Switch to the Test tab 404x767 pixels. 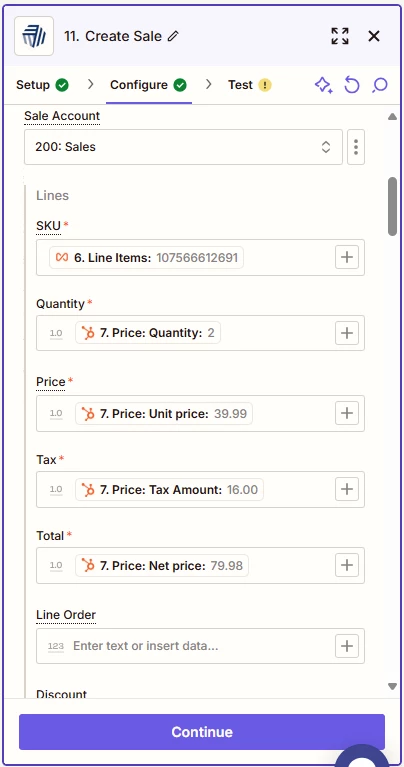point(249,85)
